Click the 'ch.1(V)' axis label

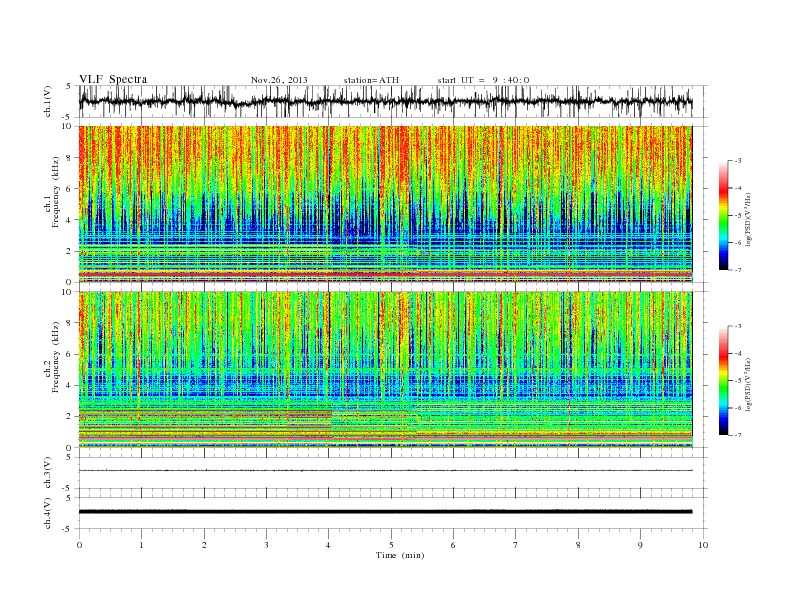(49, 103)
